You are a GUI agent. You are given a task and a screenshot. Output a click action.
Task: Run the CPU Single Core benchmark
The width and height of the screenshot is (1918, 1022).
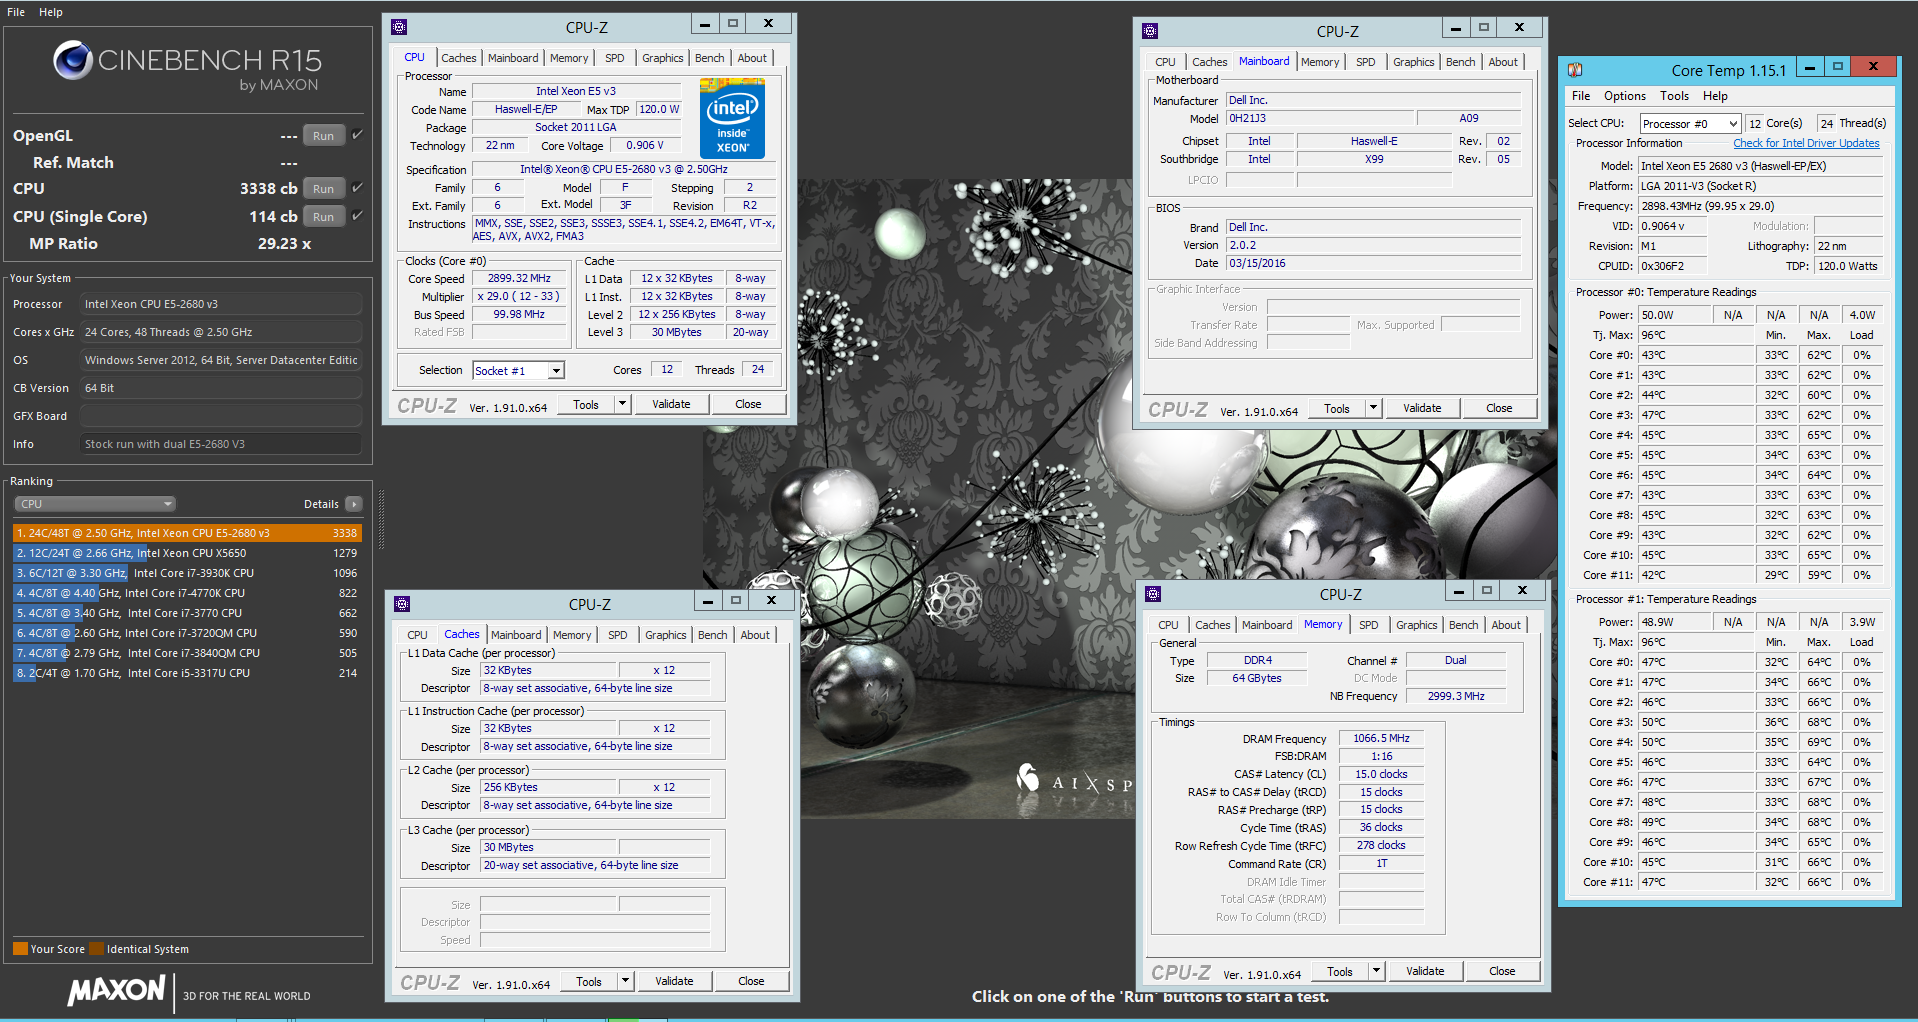tap(323, 217)
